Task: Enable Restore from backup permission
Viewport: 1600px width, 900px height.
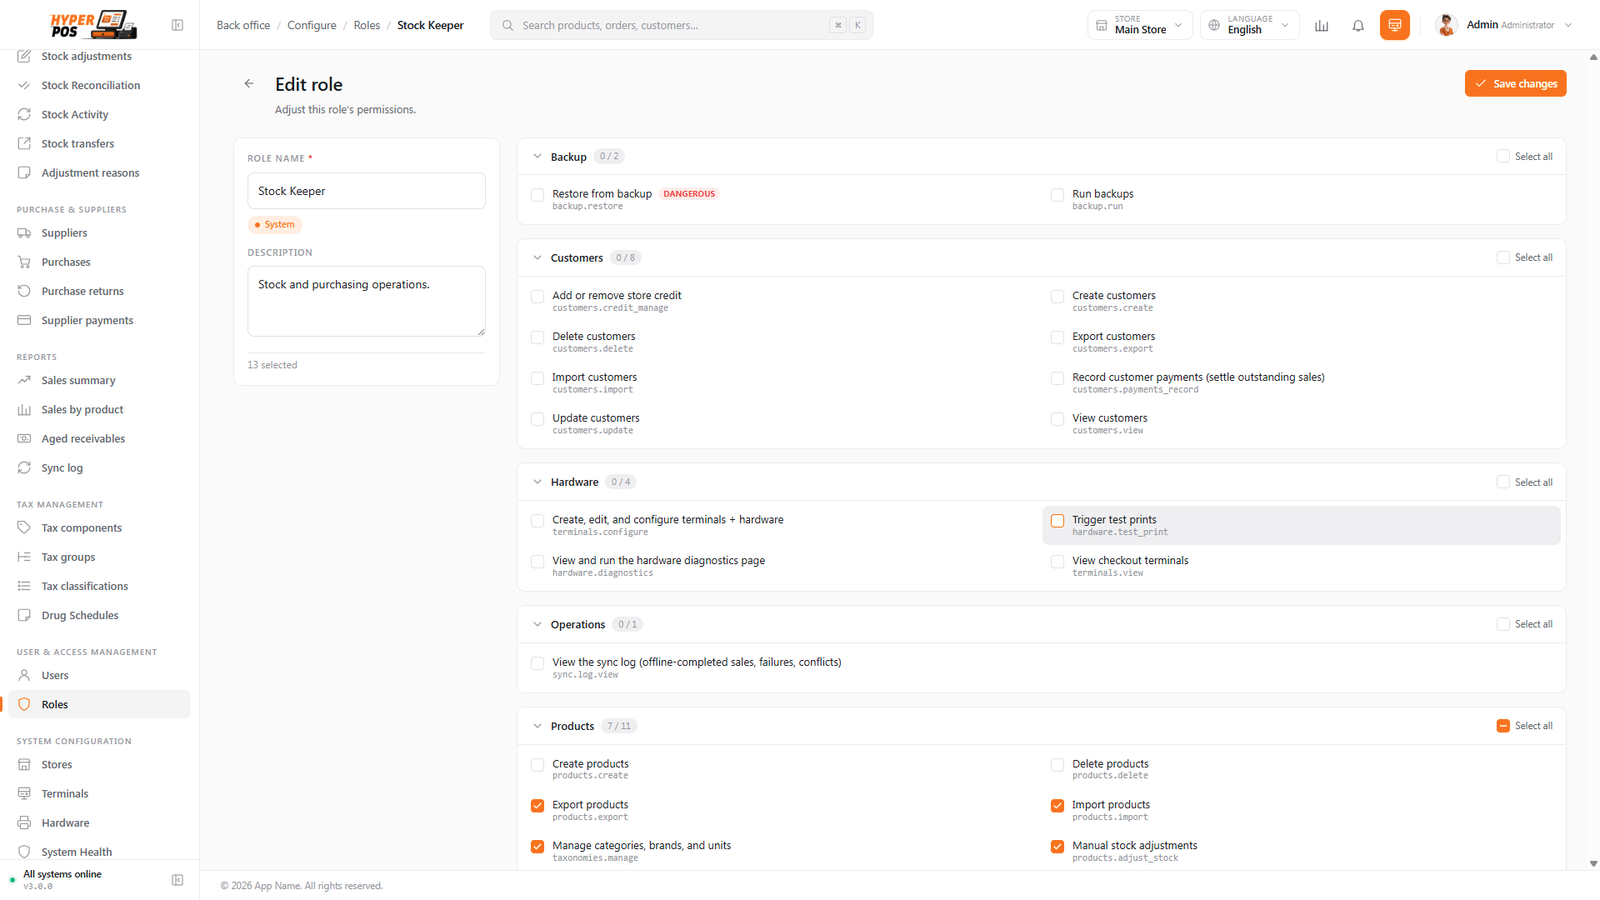Action: tap(537, 195)
